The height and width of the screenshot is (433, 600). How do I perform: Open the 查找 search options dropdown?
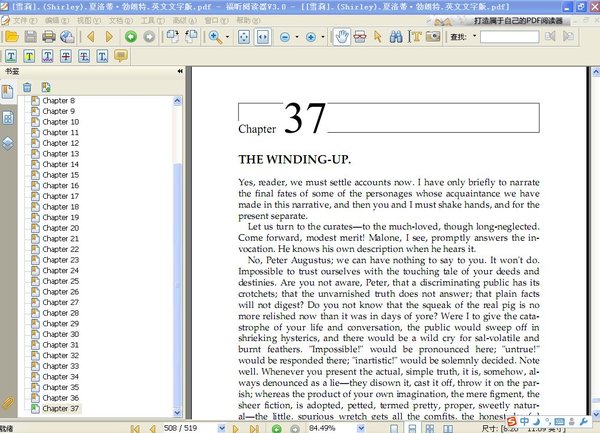pos(474,36)
